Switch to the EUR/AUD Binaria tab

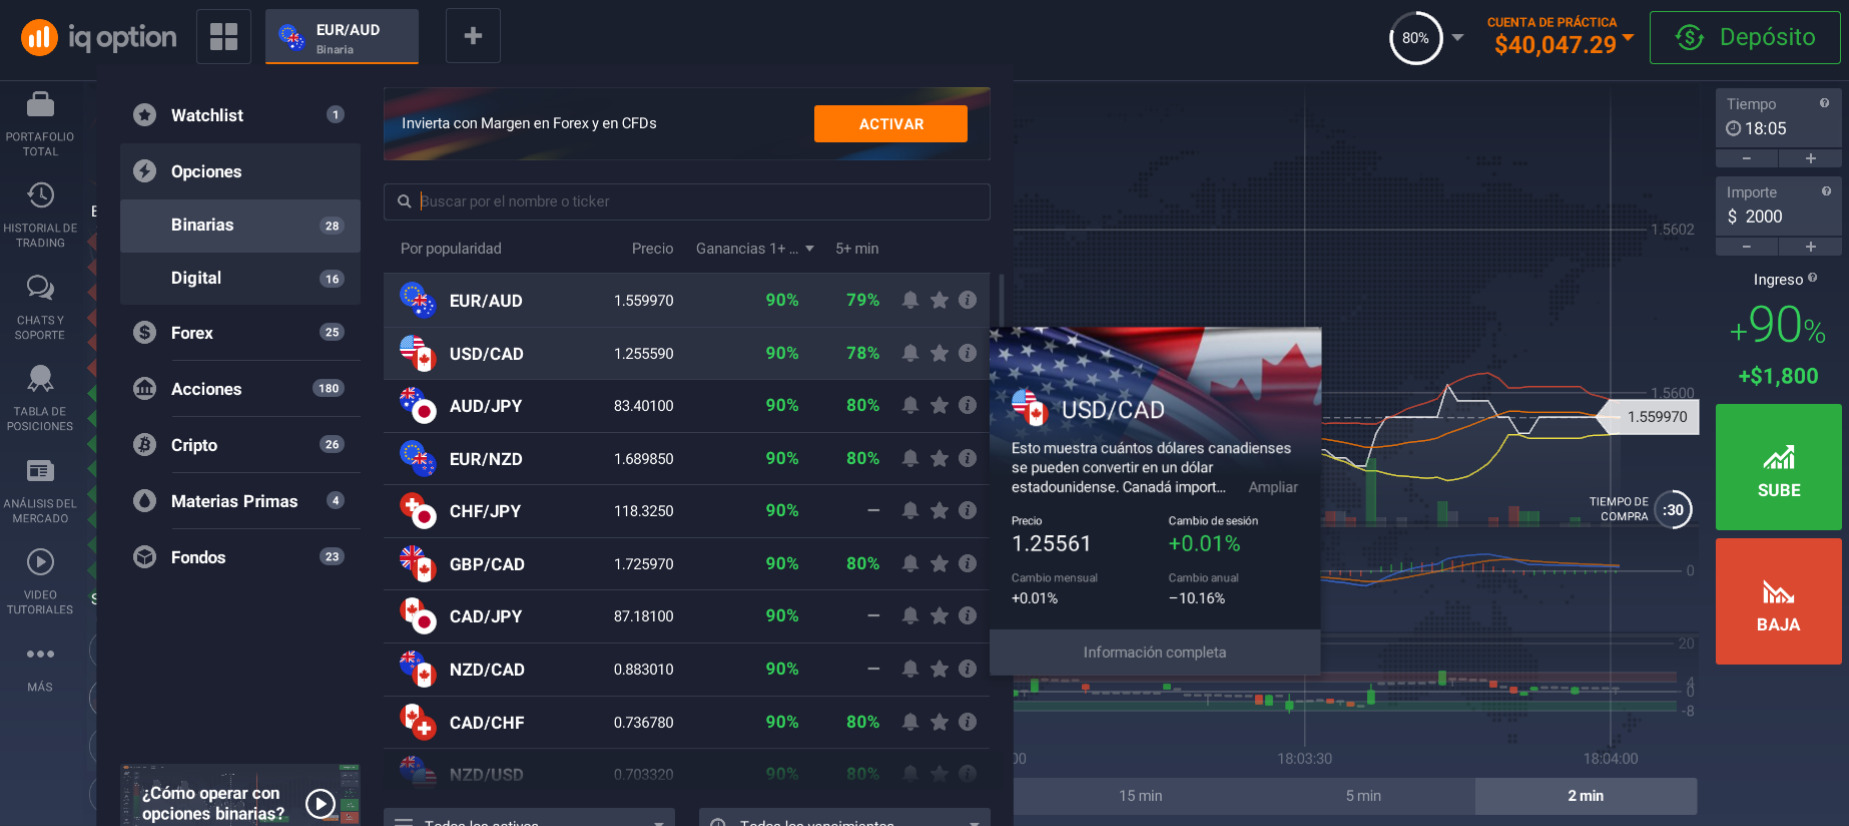click(342, 37)
